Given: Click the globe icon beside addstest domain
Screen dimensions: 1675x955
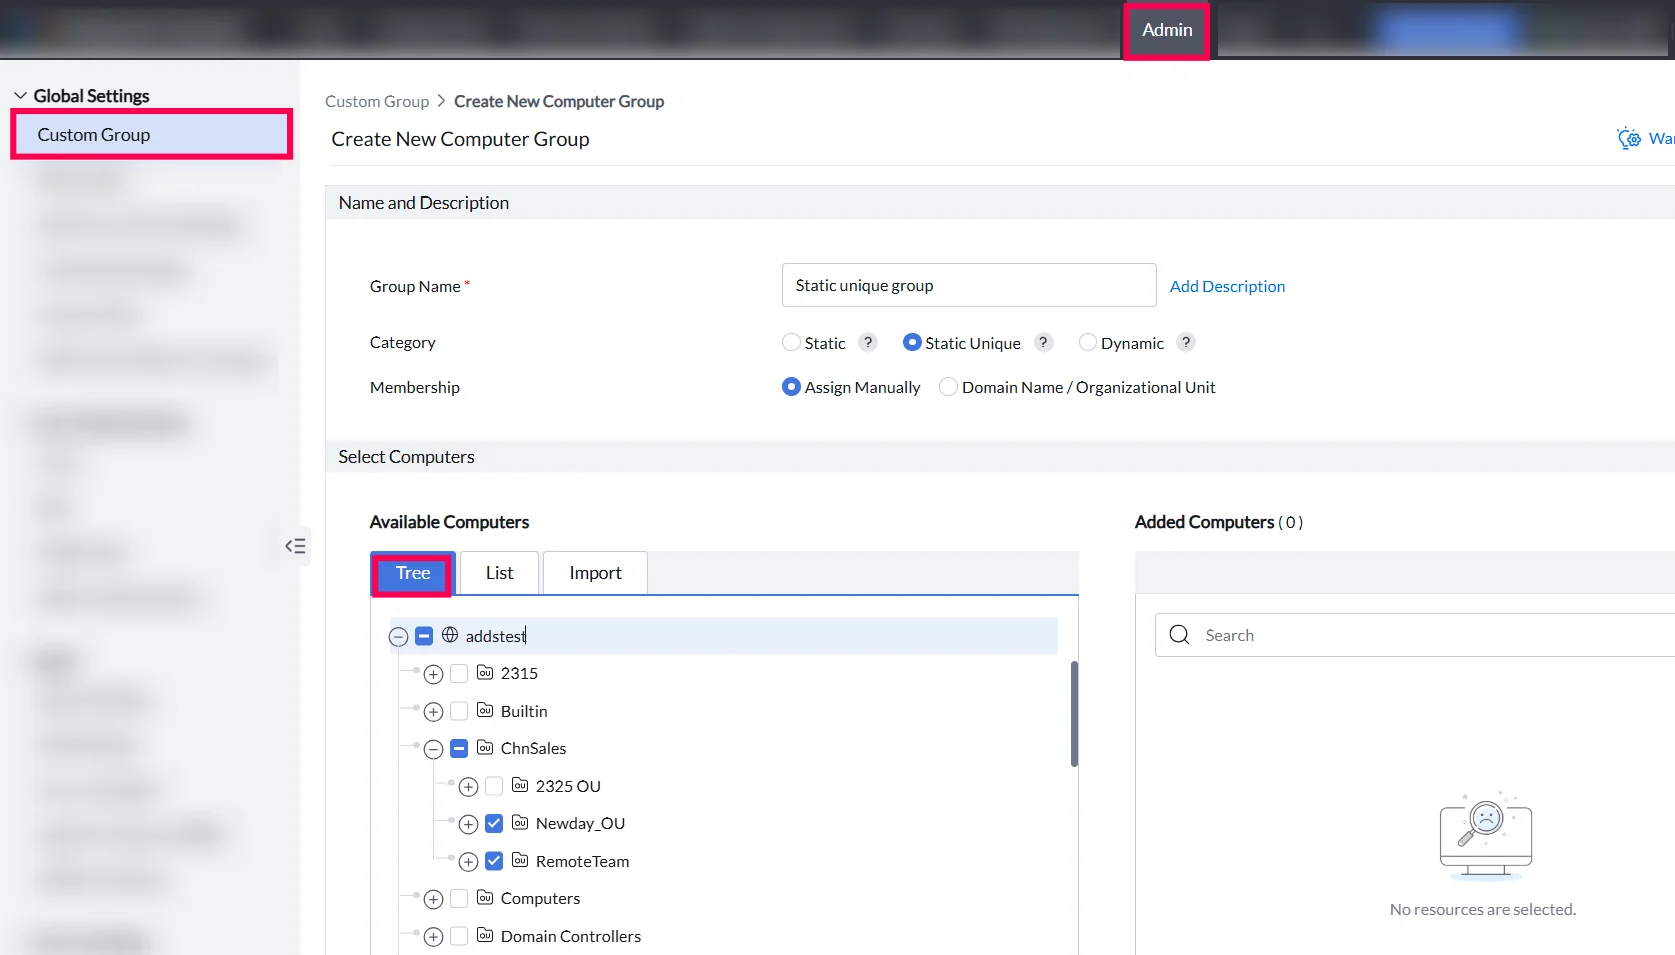Looking at the screenshot, I should click(x=450, y=635).
